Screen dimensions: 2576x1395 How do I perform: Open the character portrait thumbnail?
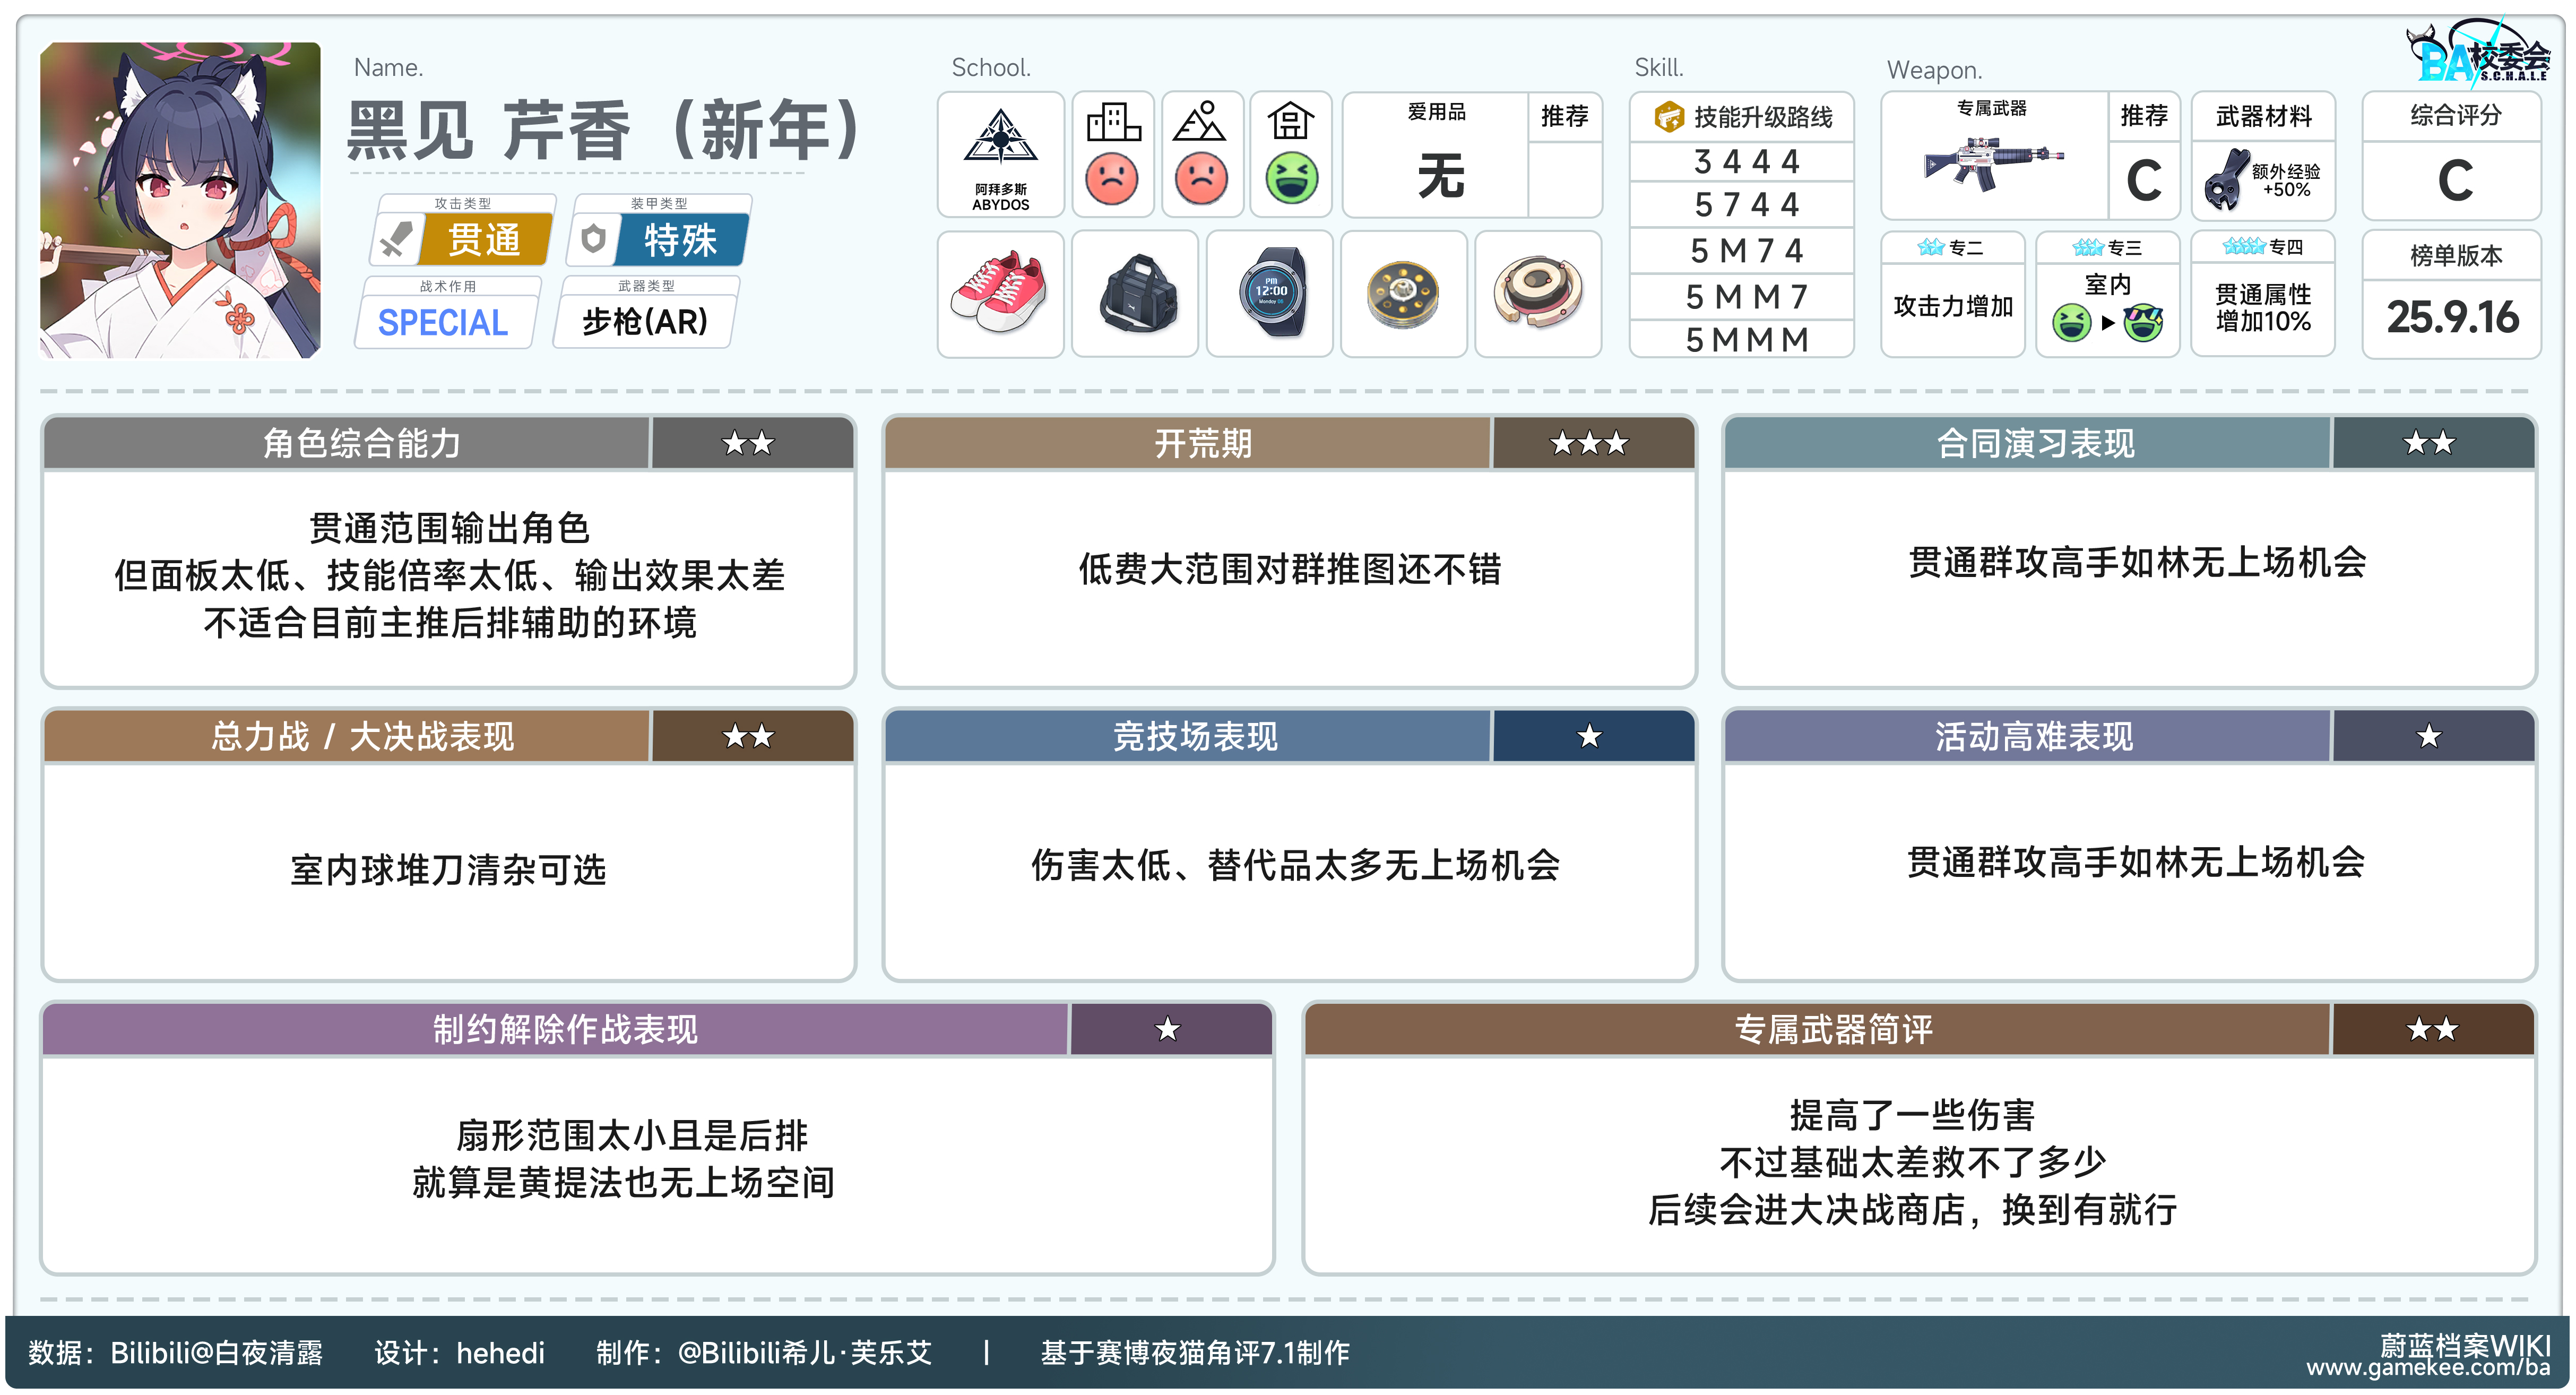click(x=180, y=200)
